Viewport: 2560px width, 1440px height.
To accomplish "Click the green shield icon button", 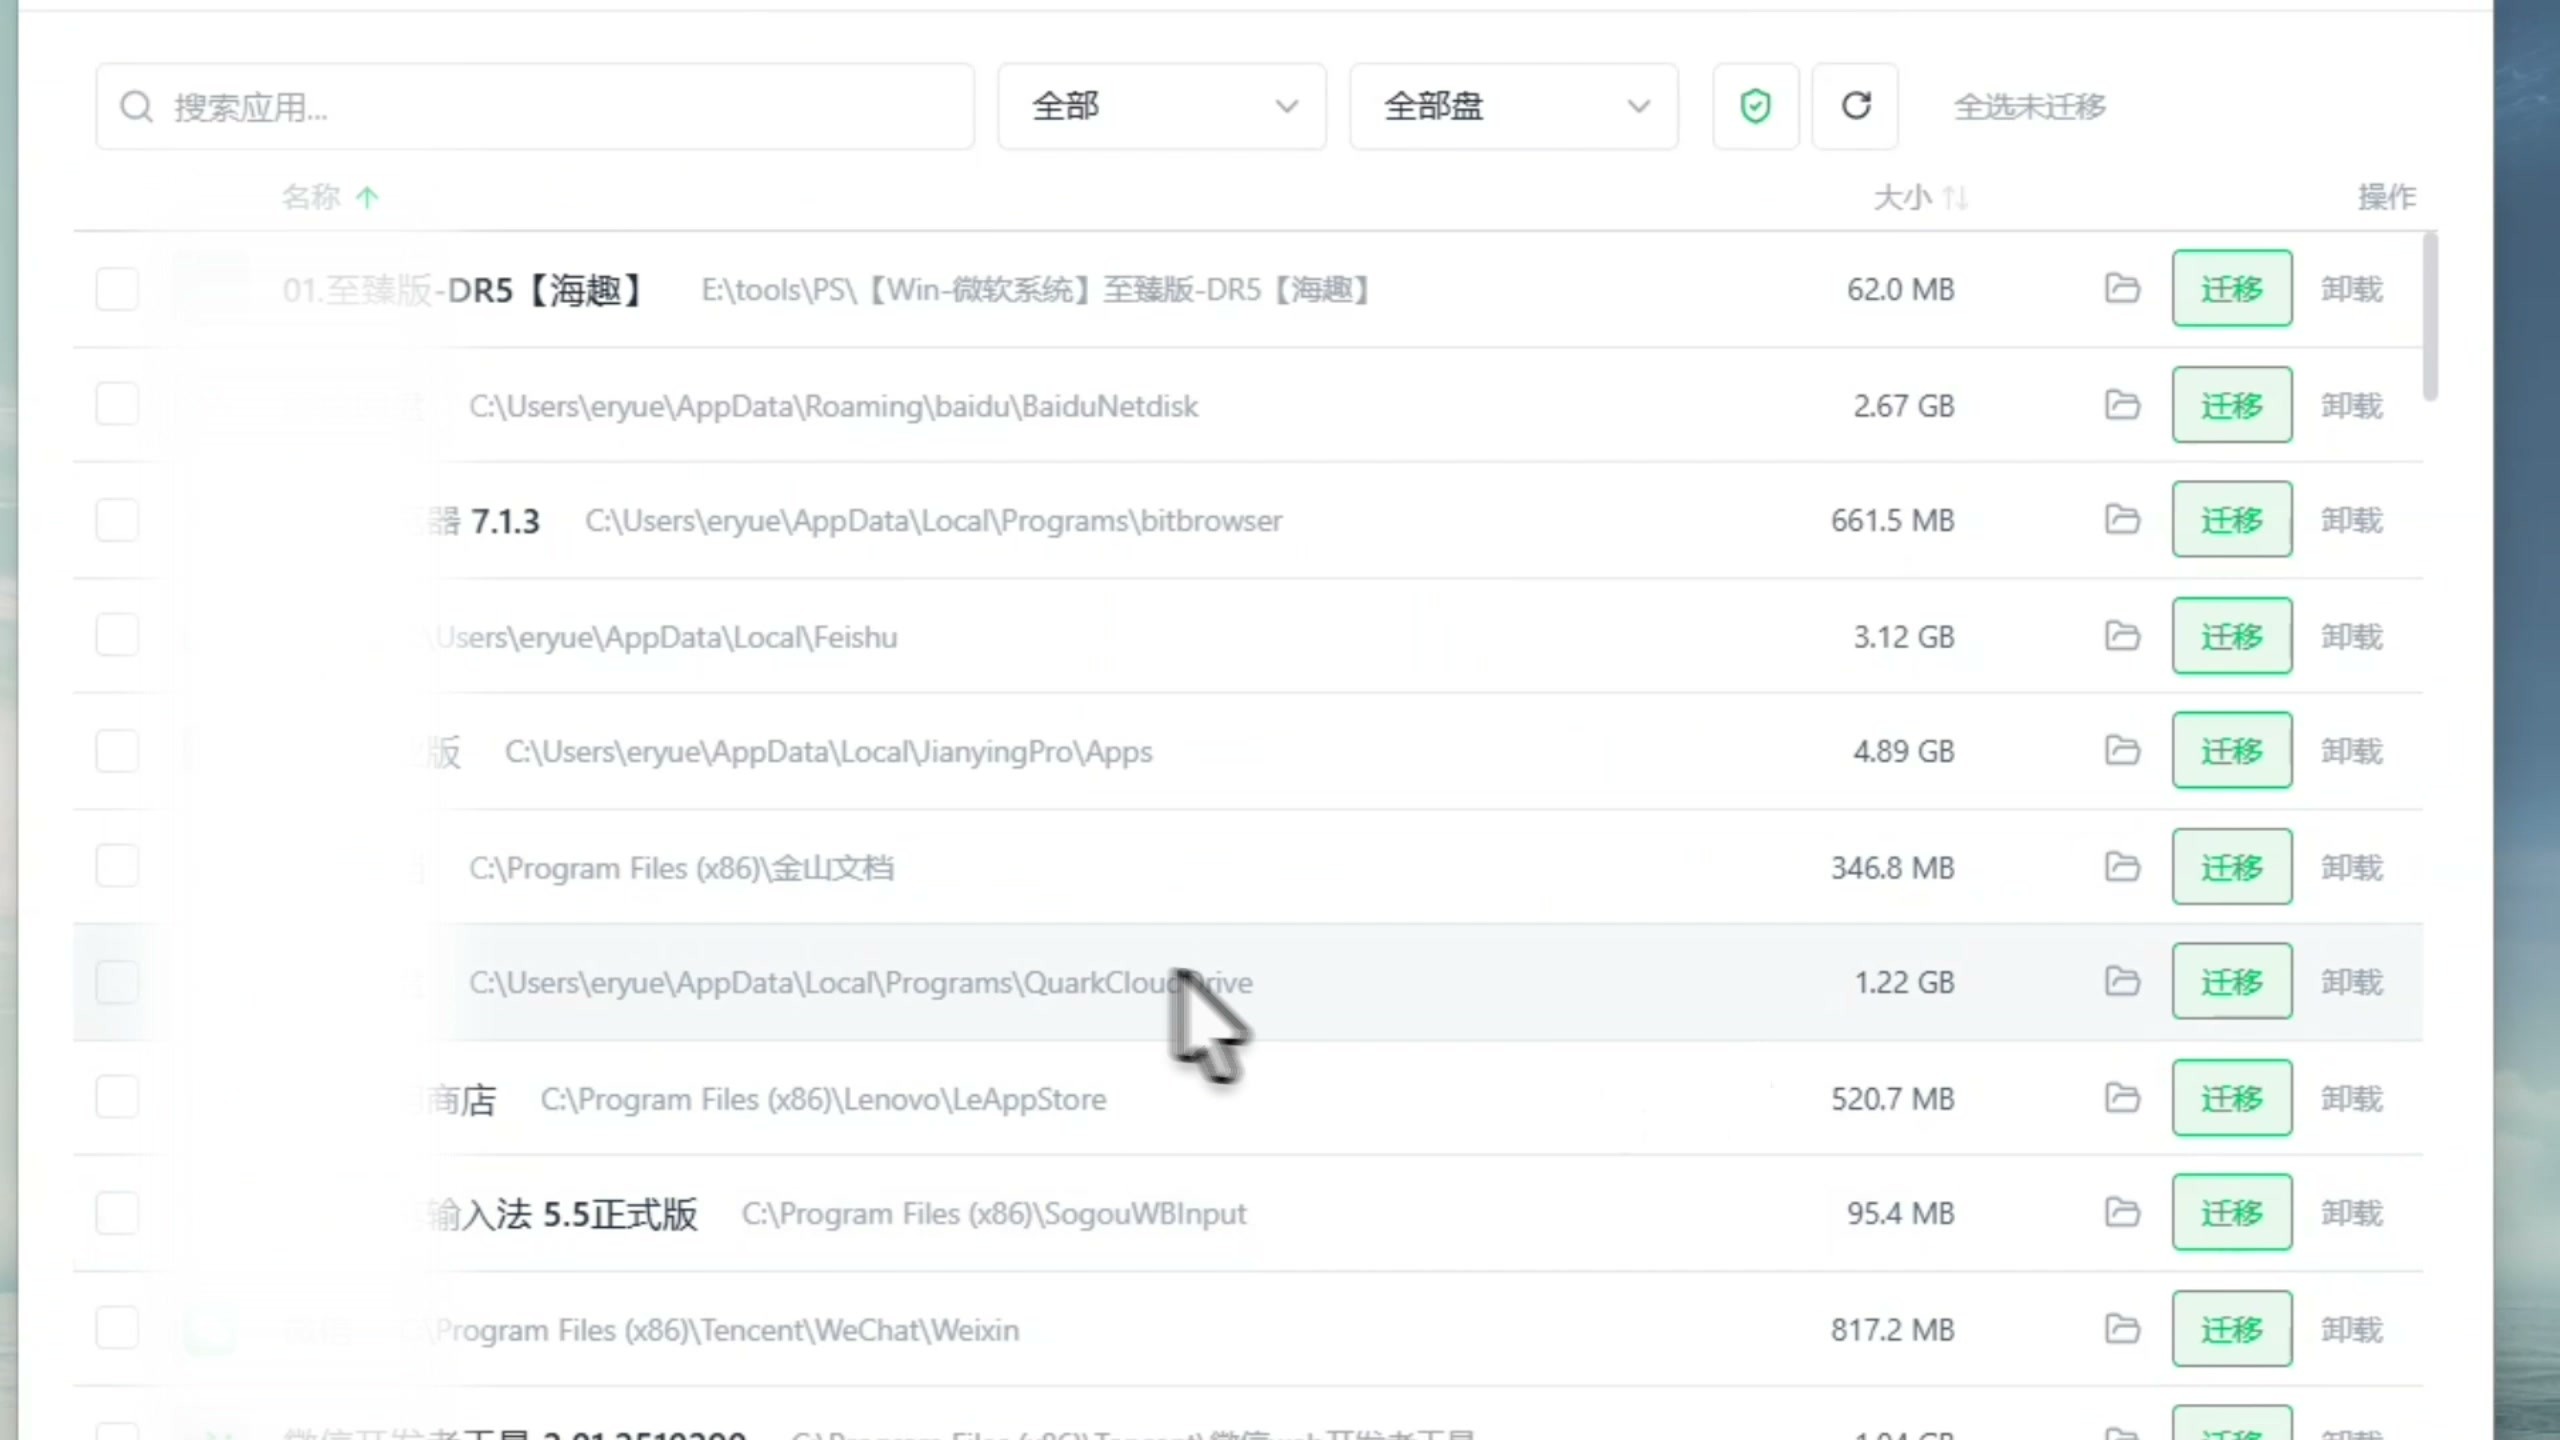I will [1755, 106].
